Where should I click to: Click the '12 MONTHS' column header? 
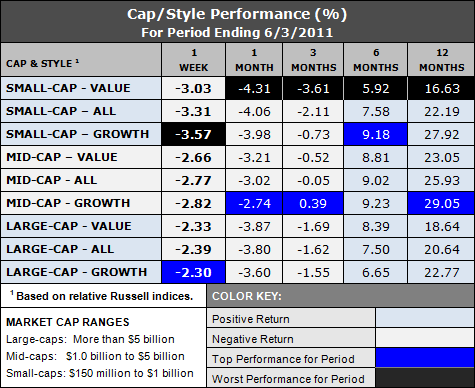click(441, 60)
